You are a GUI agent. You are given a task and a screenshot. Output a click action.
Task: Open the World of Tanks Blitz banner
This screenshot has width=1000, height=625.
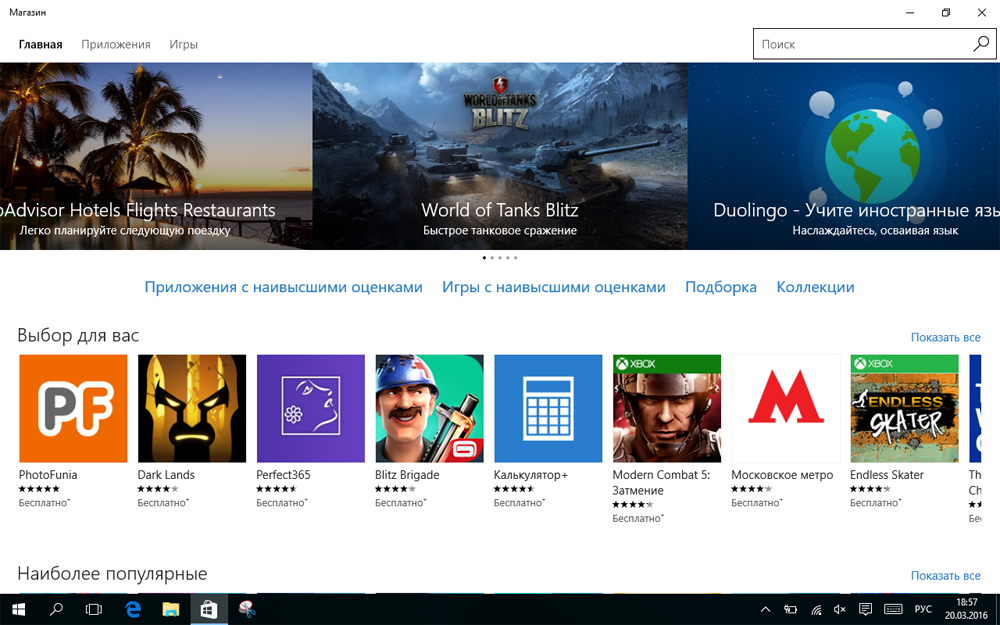point(500,156)
